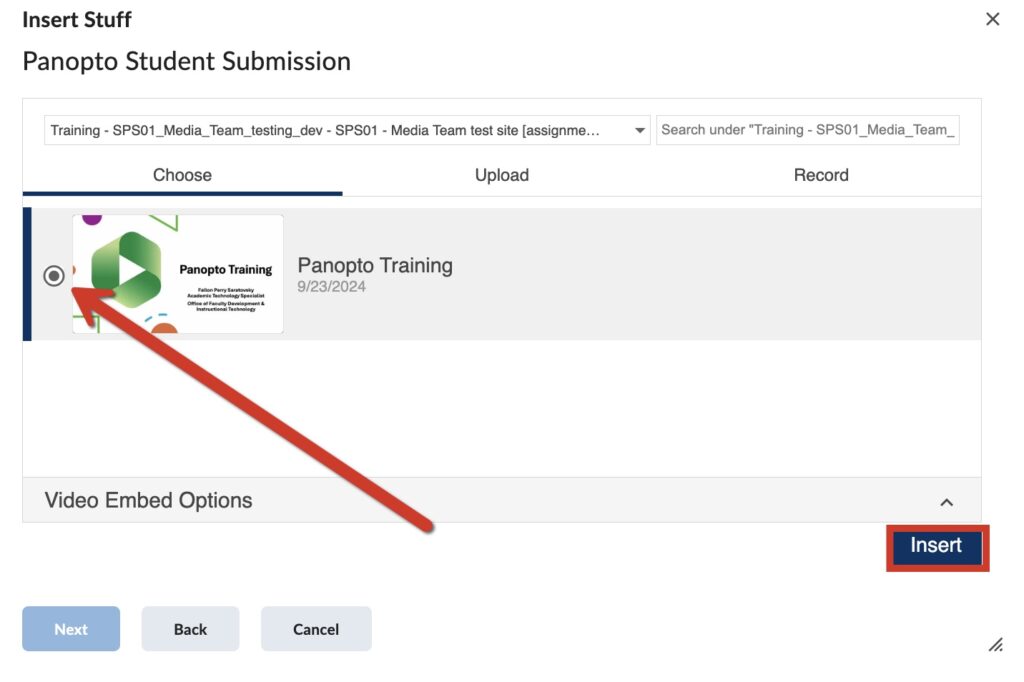Open the Record tab
This screenshot has height=682, width=1024.
coord(820,174)
